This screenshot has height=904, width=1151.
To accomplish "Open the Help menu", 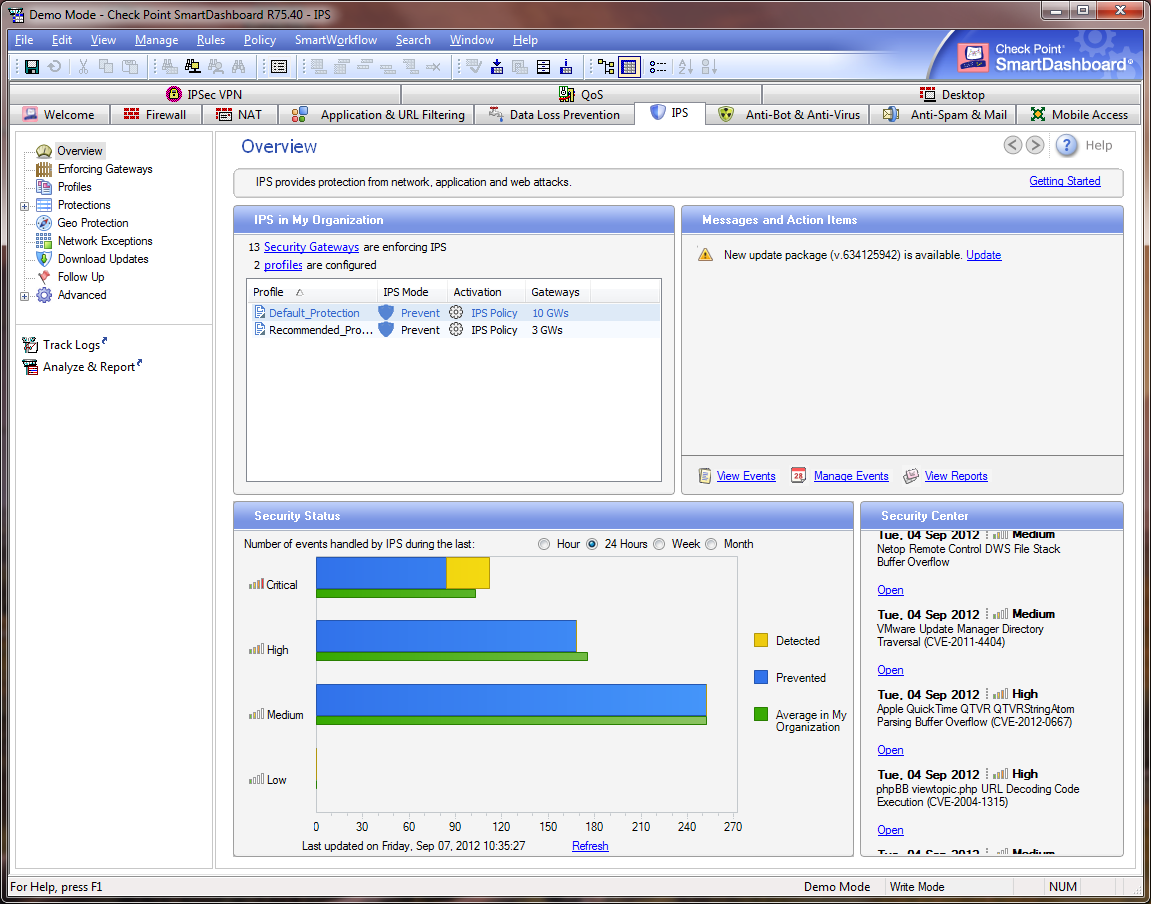I will click(526, 40).
